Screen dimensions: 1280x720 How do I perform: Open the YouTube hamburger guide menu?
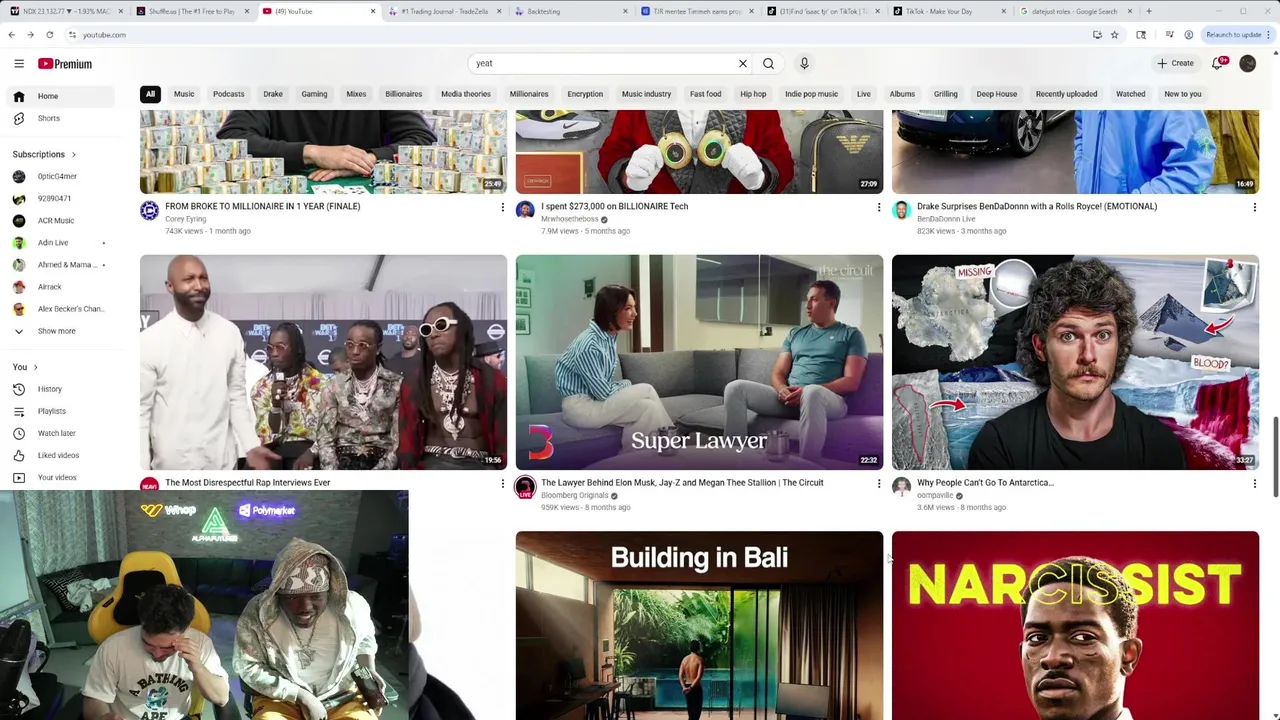19,64
